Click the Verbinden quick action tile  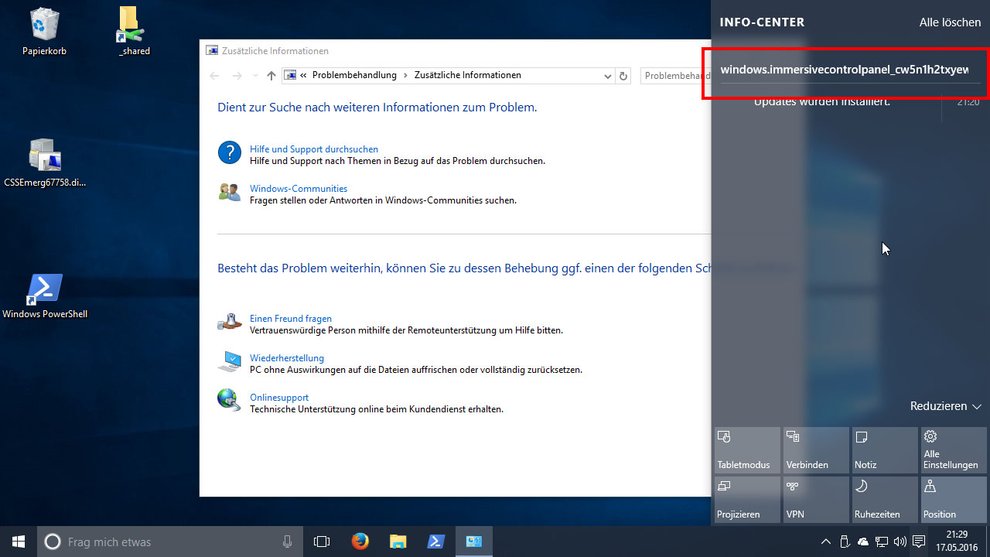(x=816, y=450)
